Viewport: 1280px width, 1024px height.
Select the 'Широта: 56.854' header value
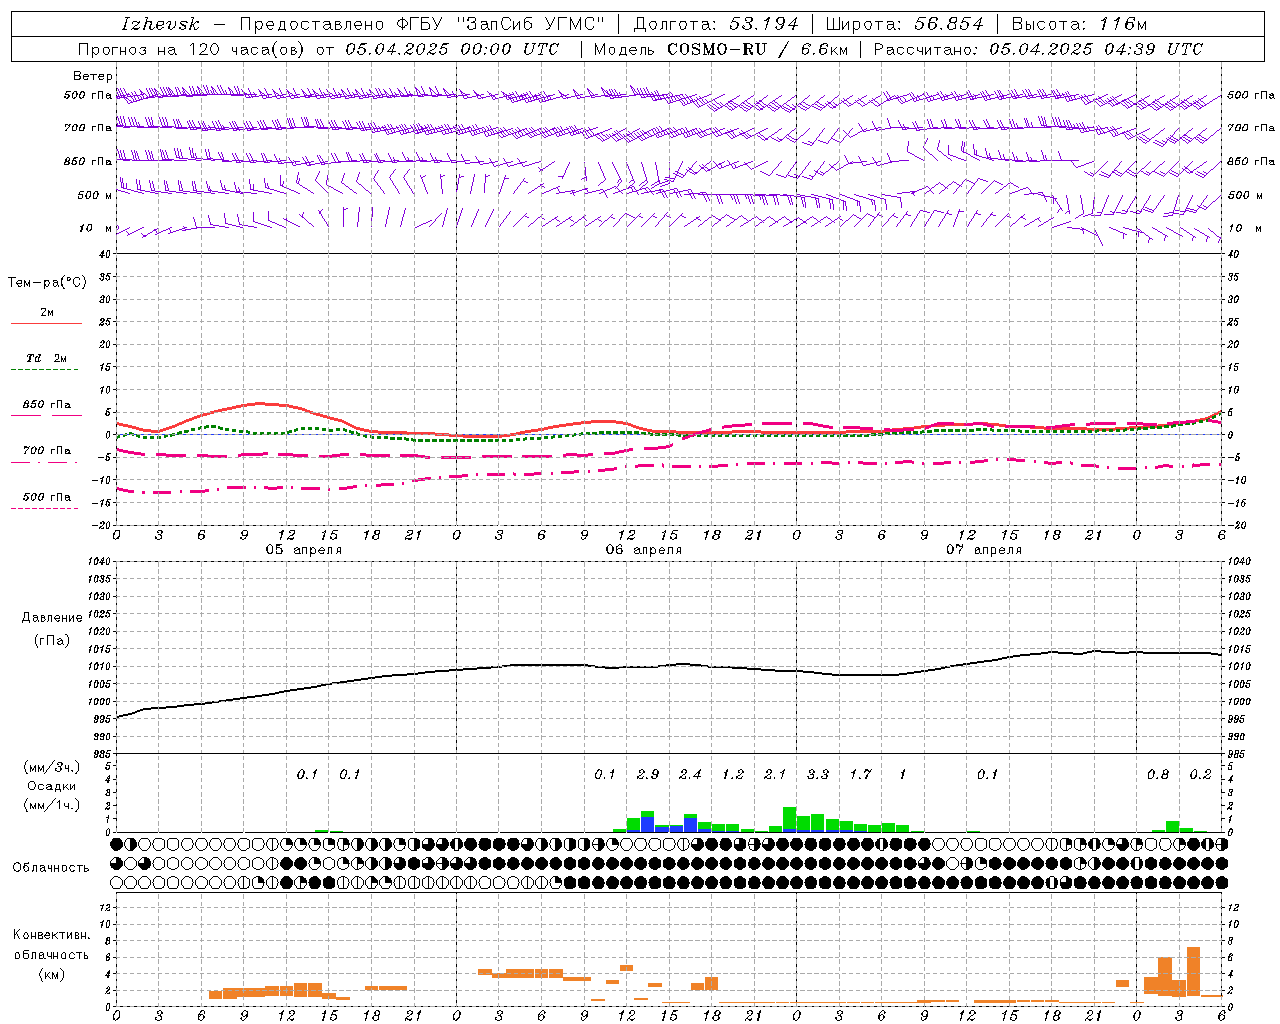904,24
